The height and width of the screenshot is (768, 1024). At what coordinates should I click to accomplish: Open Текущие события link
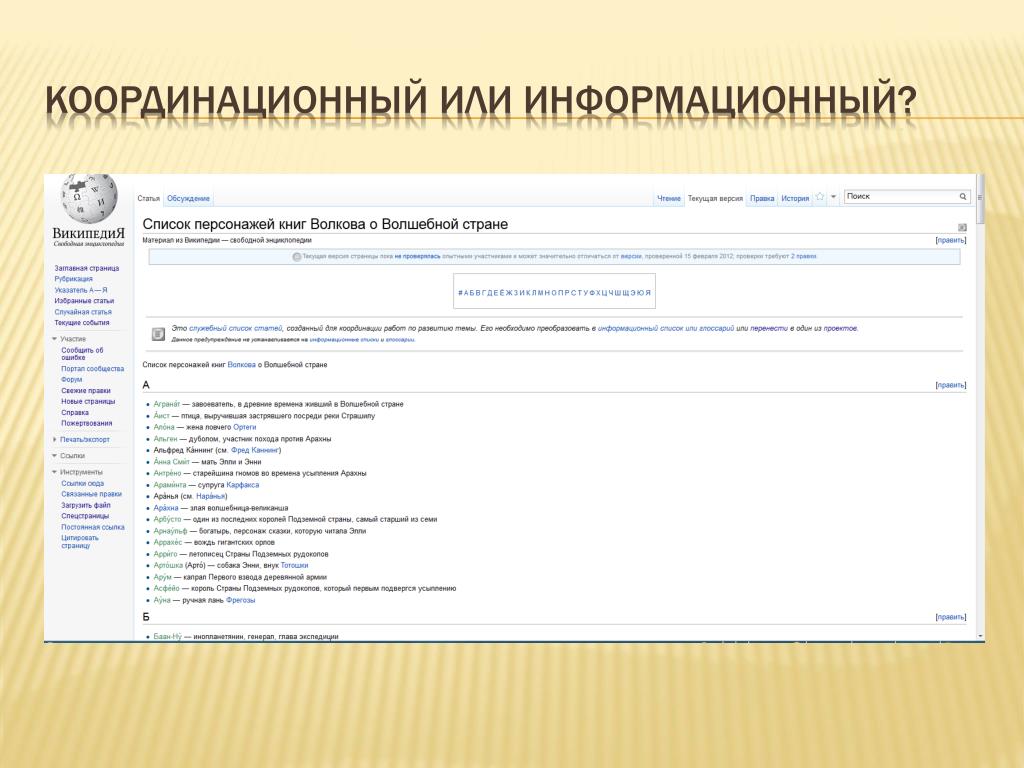[82, 323]
